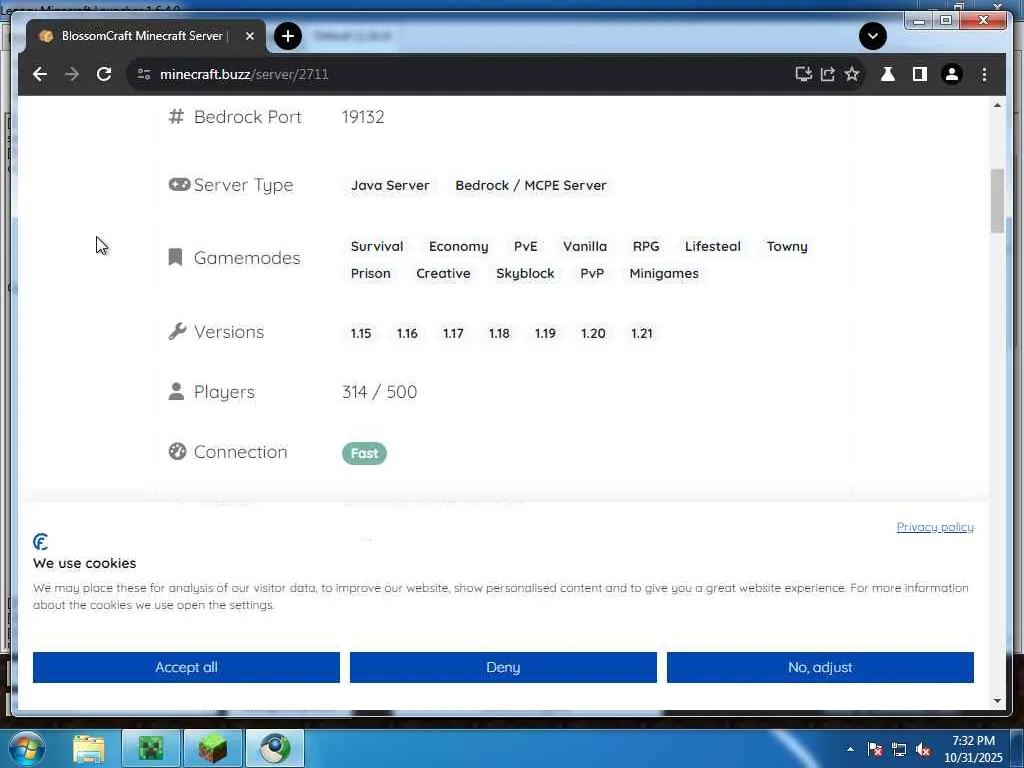Expand the tab search dropdown
This screenshot has height=768, width=1024.
click(872, 36)
